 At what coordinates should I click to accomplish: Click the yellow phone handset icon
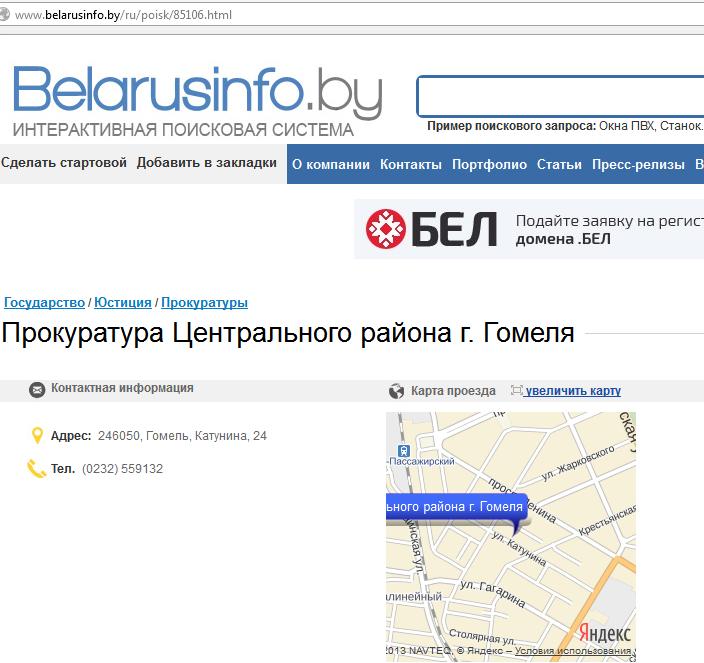(x=37, y=468)
